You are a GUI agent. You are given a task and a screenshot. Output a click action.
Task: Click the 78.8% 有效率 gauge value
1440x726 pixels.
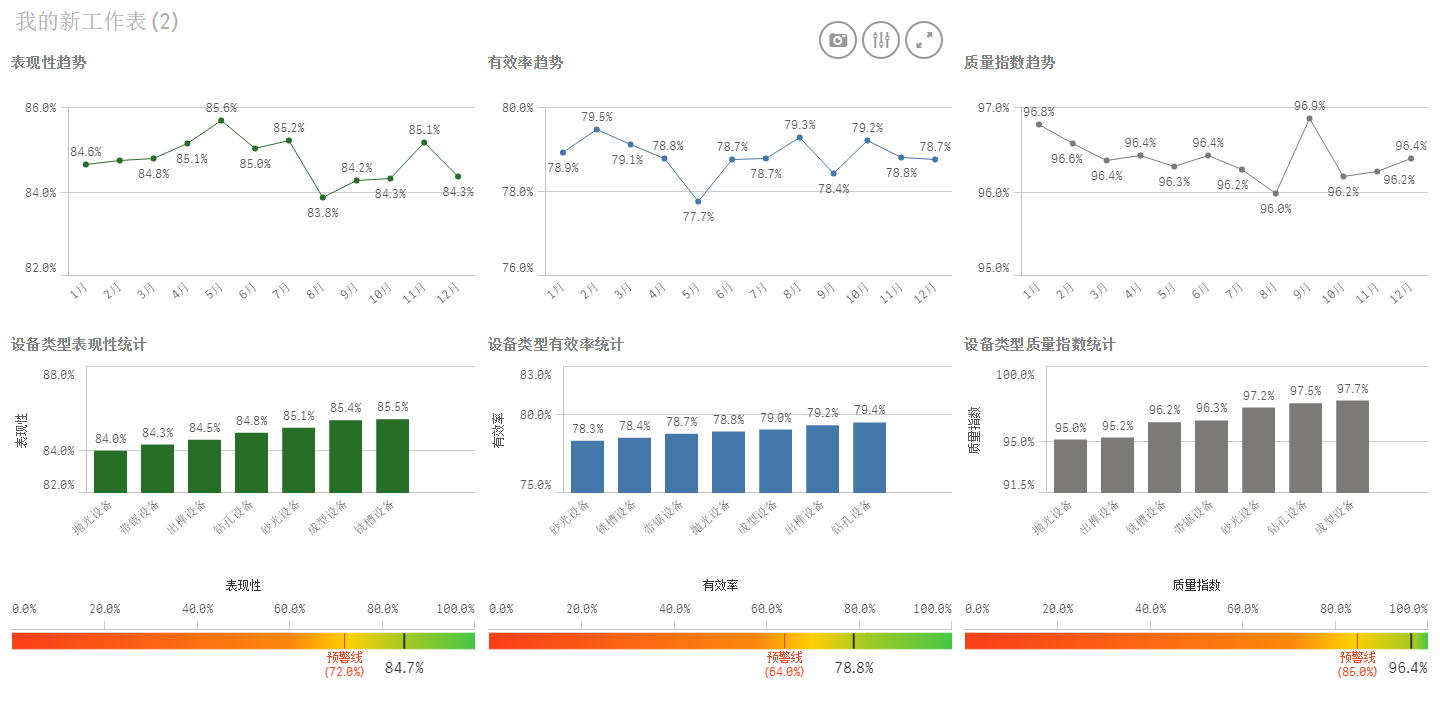(854, 667)
